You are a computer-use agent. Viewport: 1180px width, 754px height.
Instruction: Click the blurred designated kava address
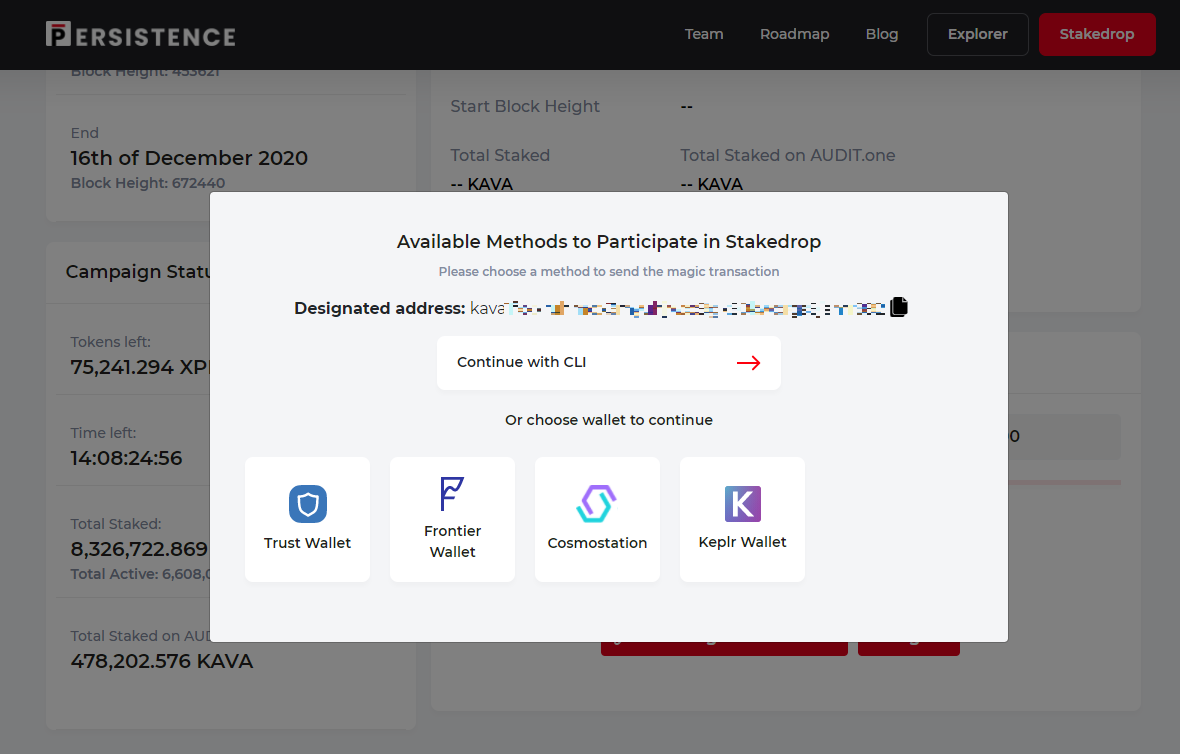pos(678,308)
